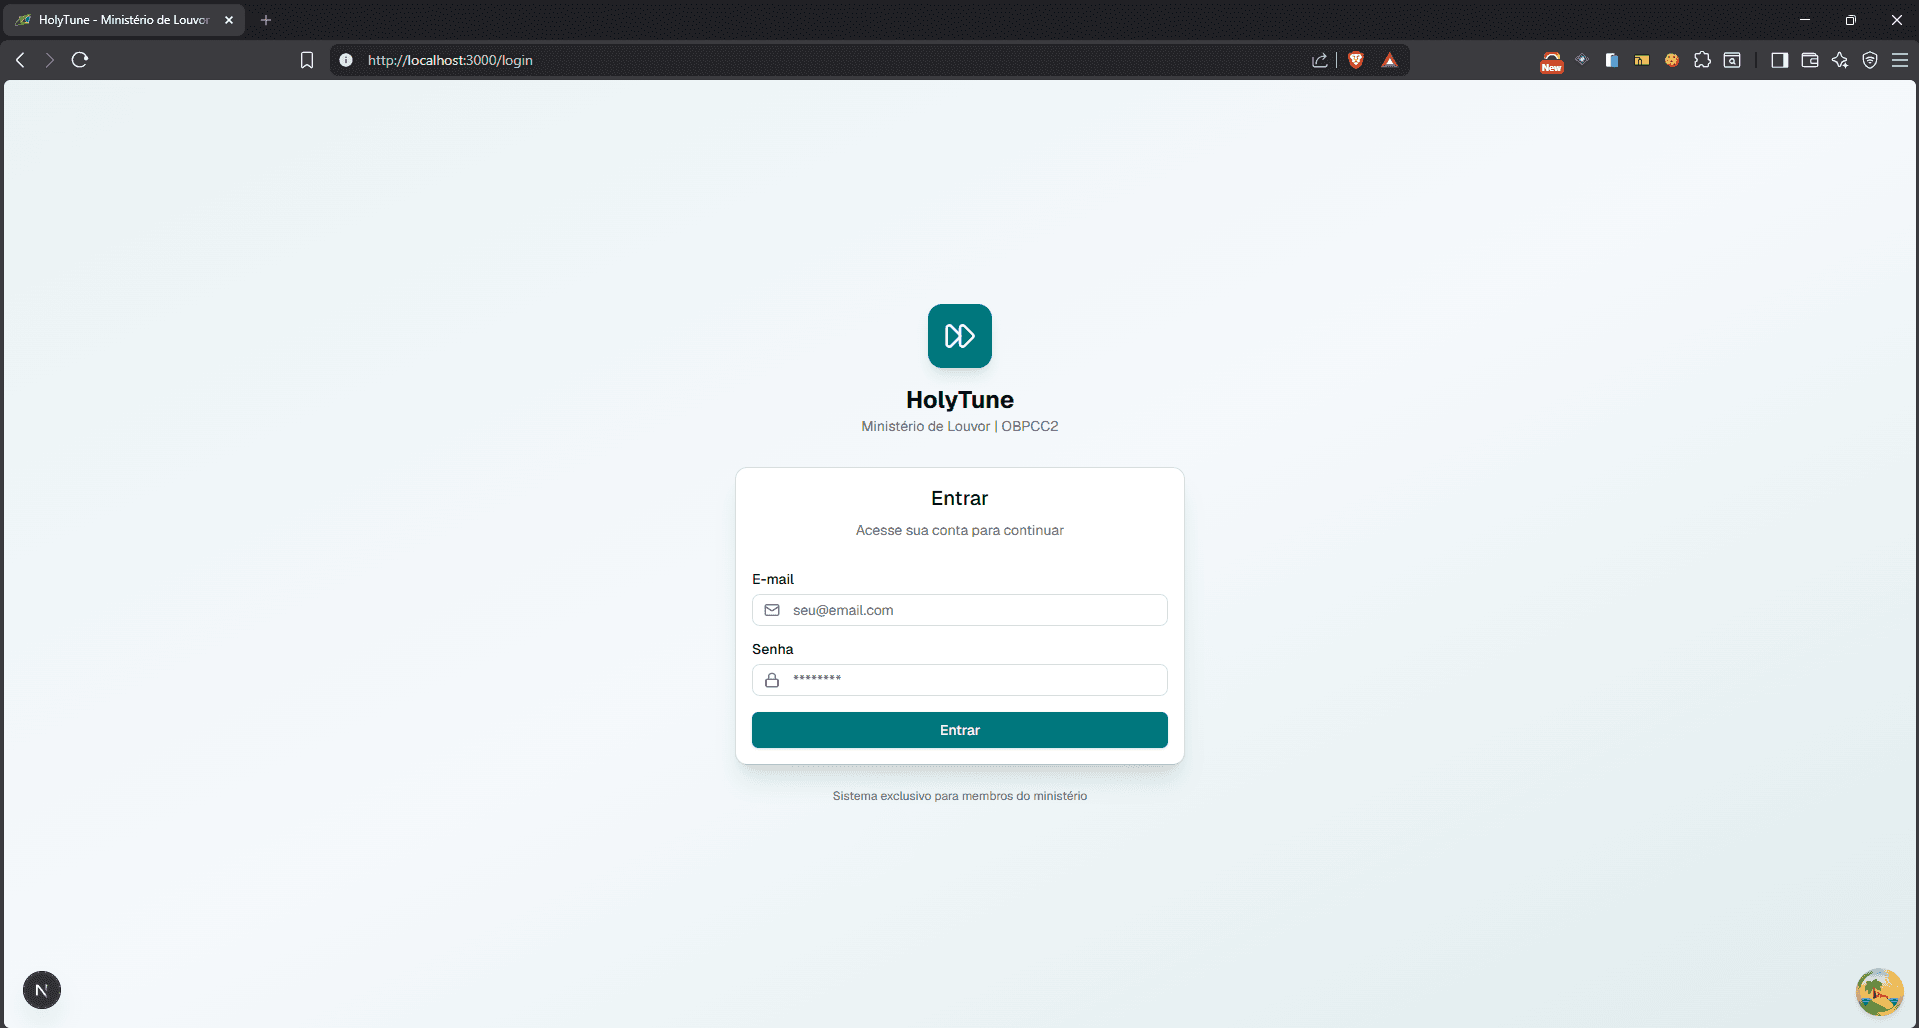Click the page search extension icon

[x=1732, y=60]
